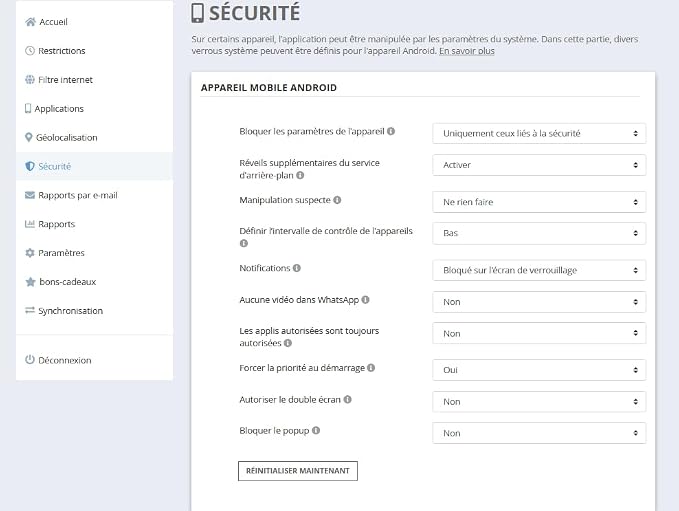This screenshot has height=511, width=679.
Task: Open the Bloquer les paramètres de l'appareil dropdown
Action: [539, 133]
